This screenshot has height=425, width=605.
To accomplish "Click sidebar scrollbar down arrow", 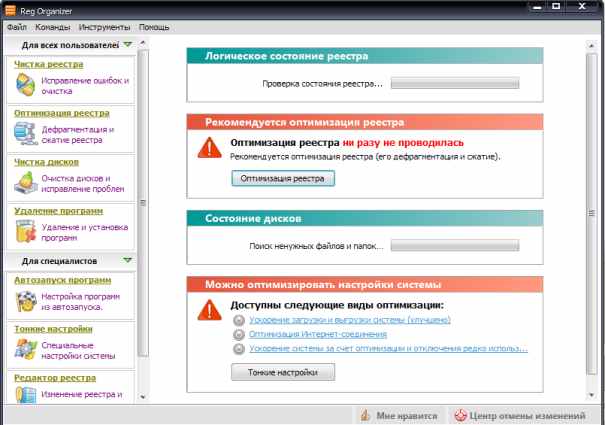I will pos(143,396).
